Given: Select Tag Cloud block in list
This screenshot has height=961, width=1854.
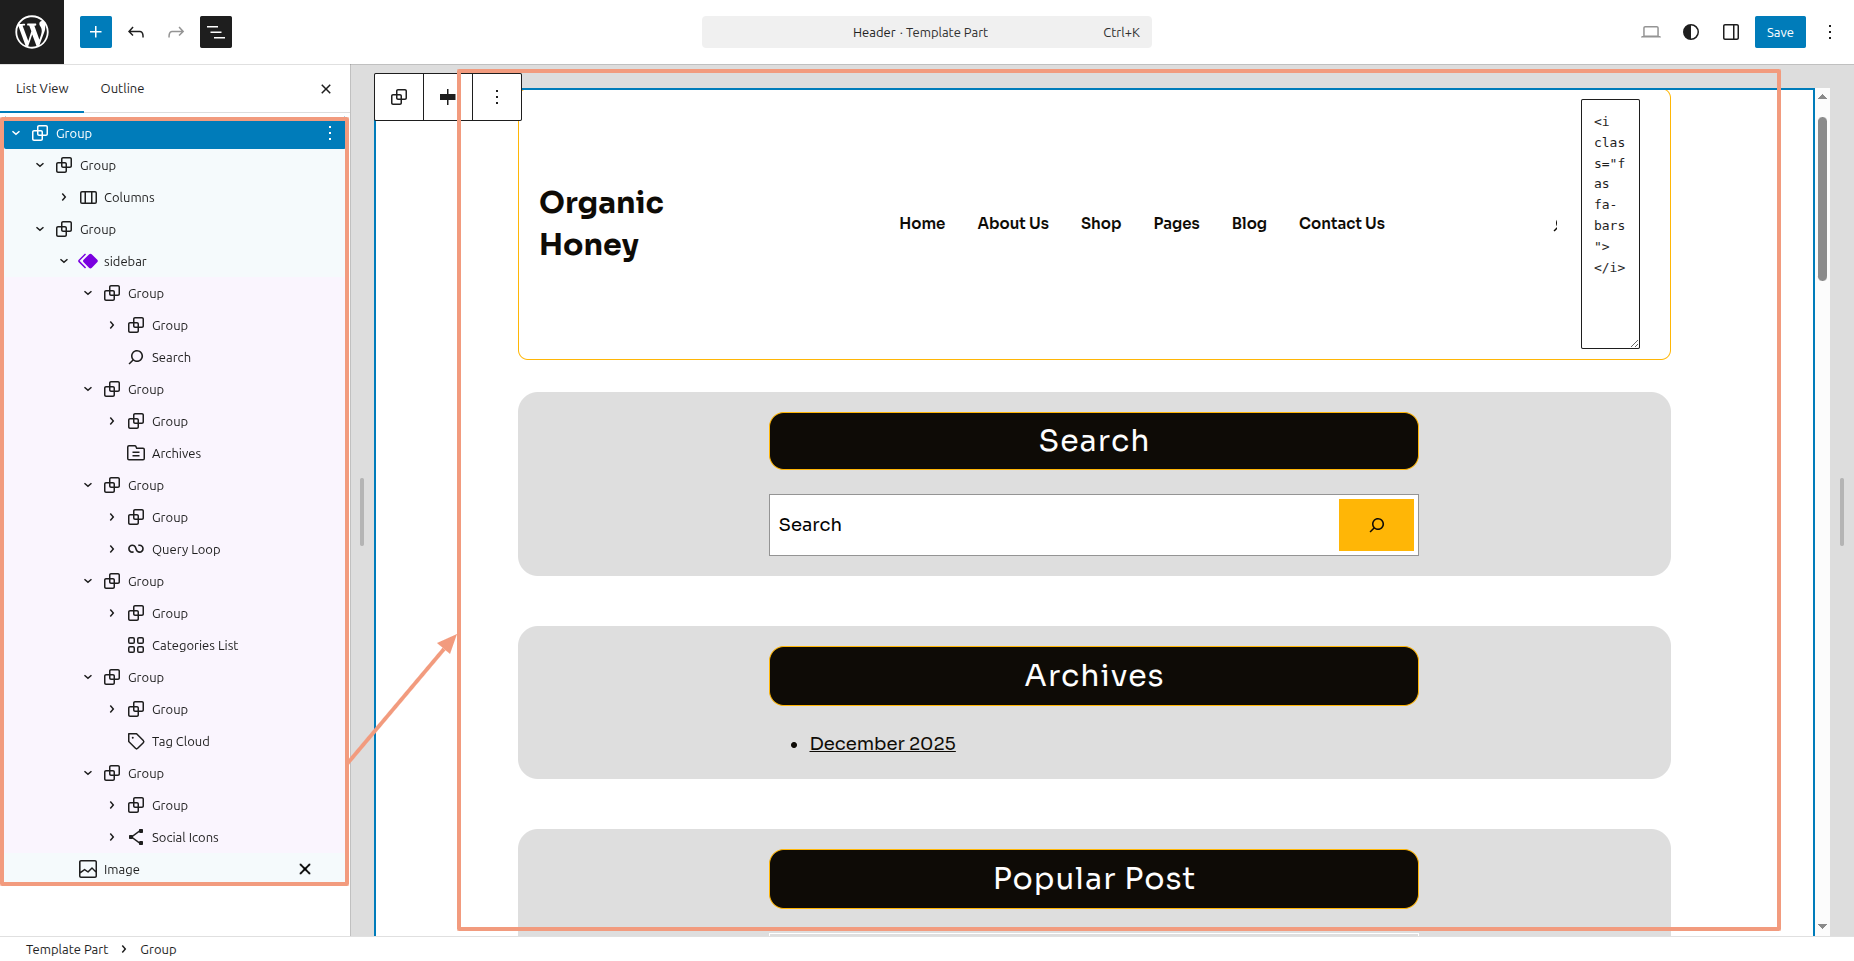Looking at the screenshot, I should point(180,741).
